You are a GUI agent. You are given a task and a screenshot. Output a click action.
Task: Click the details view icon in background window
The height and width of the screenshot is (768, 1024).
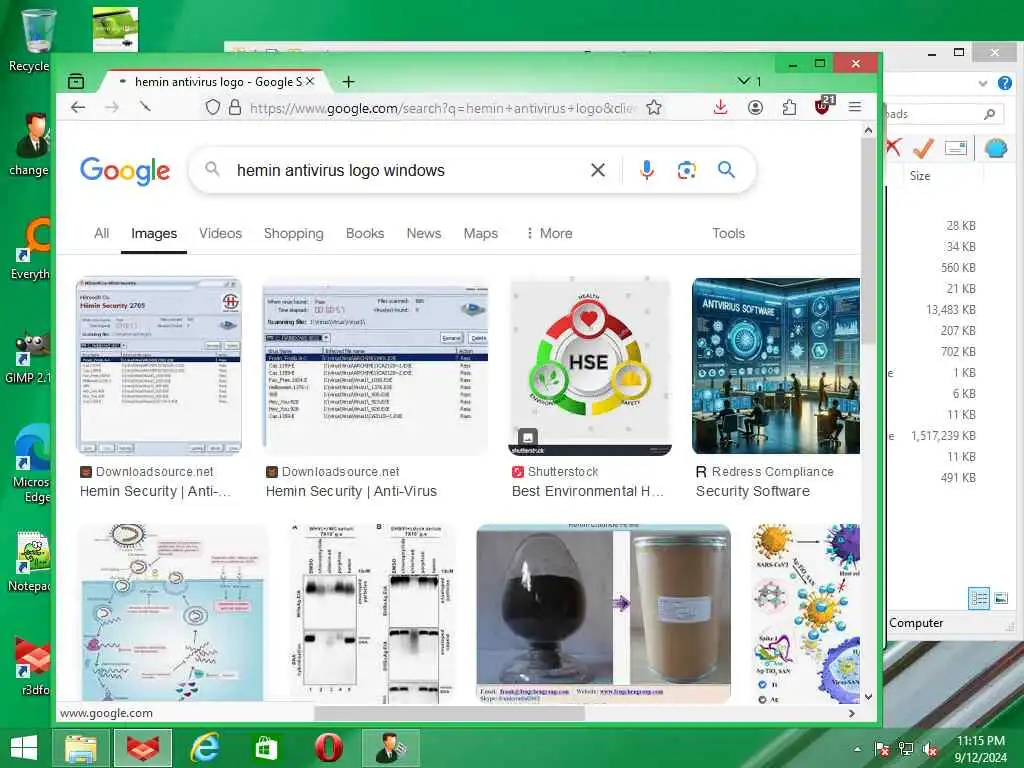[978, 598]
